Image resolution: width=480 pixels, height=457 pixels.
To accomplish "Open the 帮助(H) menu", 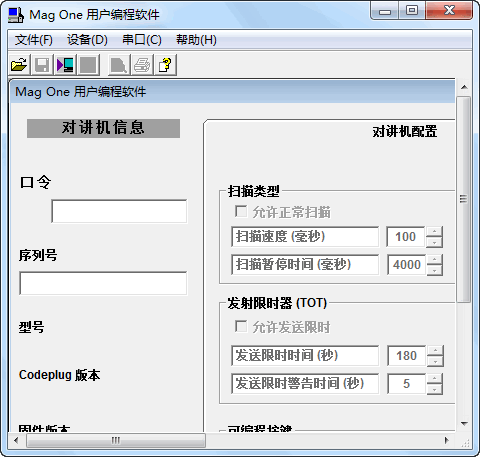I will (x=196, y=40).
